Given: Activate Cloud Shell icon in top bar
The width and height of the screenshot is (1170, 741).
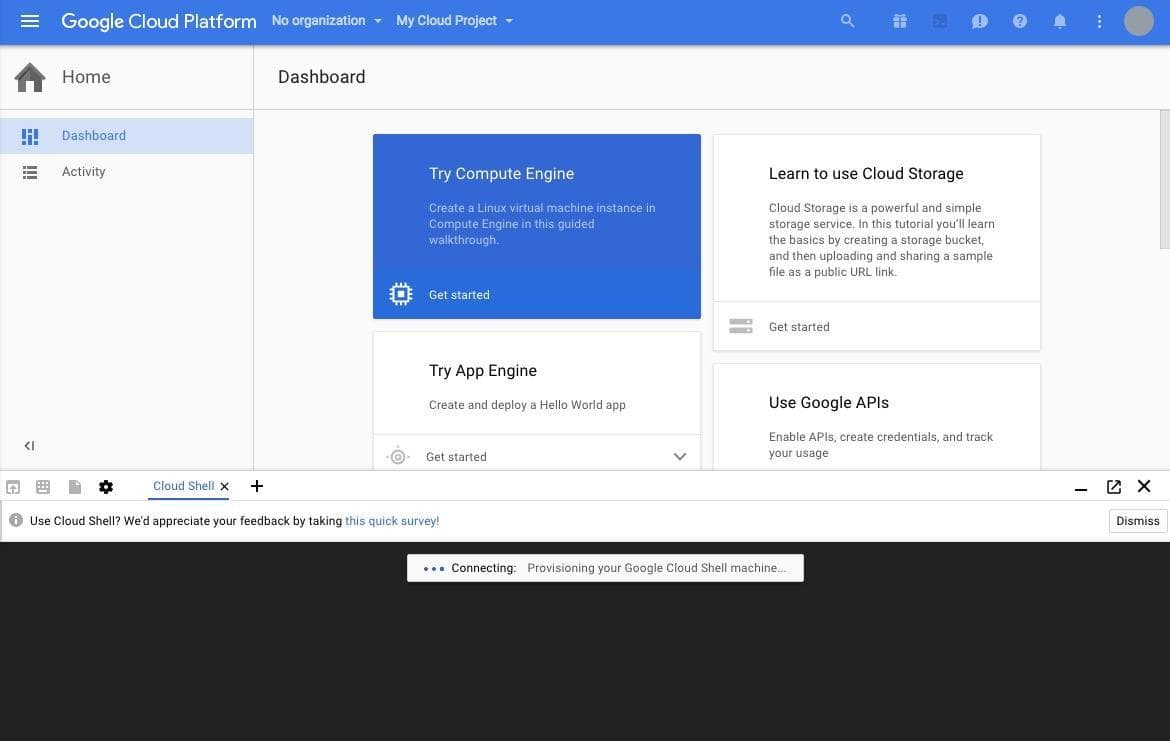Looking at the screenshot, I should point(940,21).
